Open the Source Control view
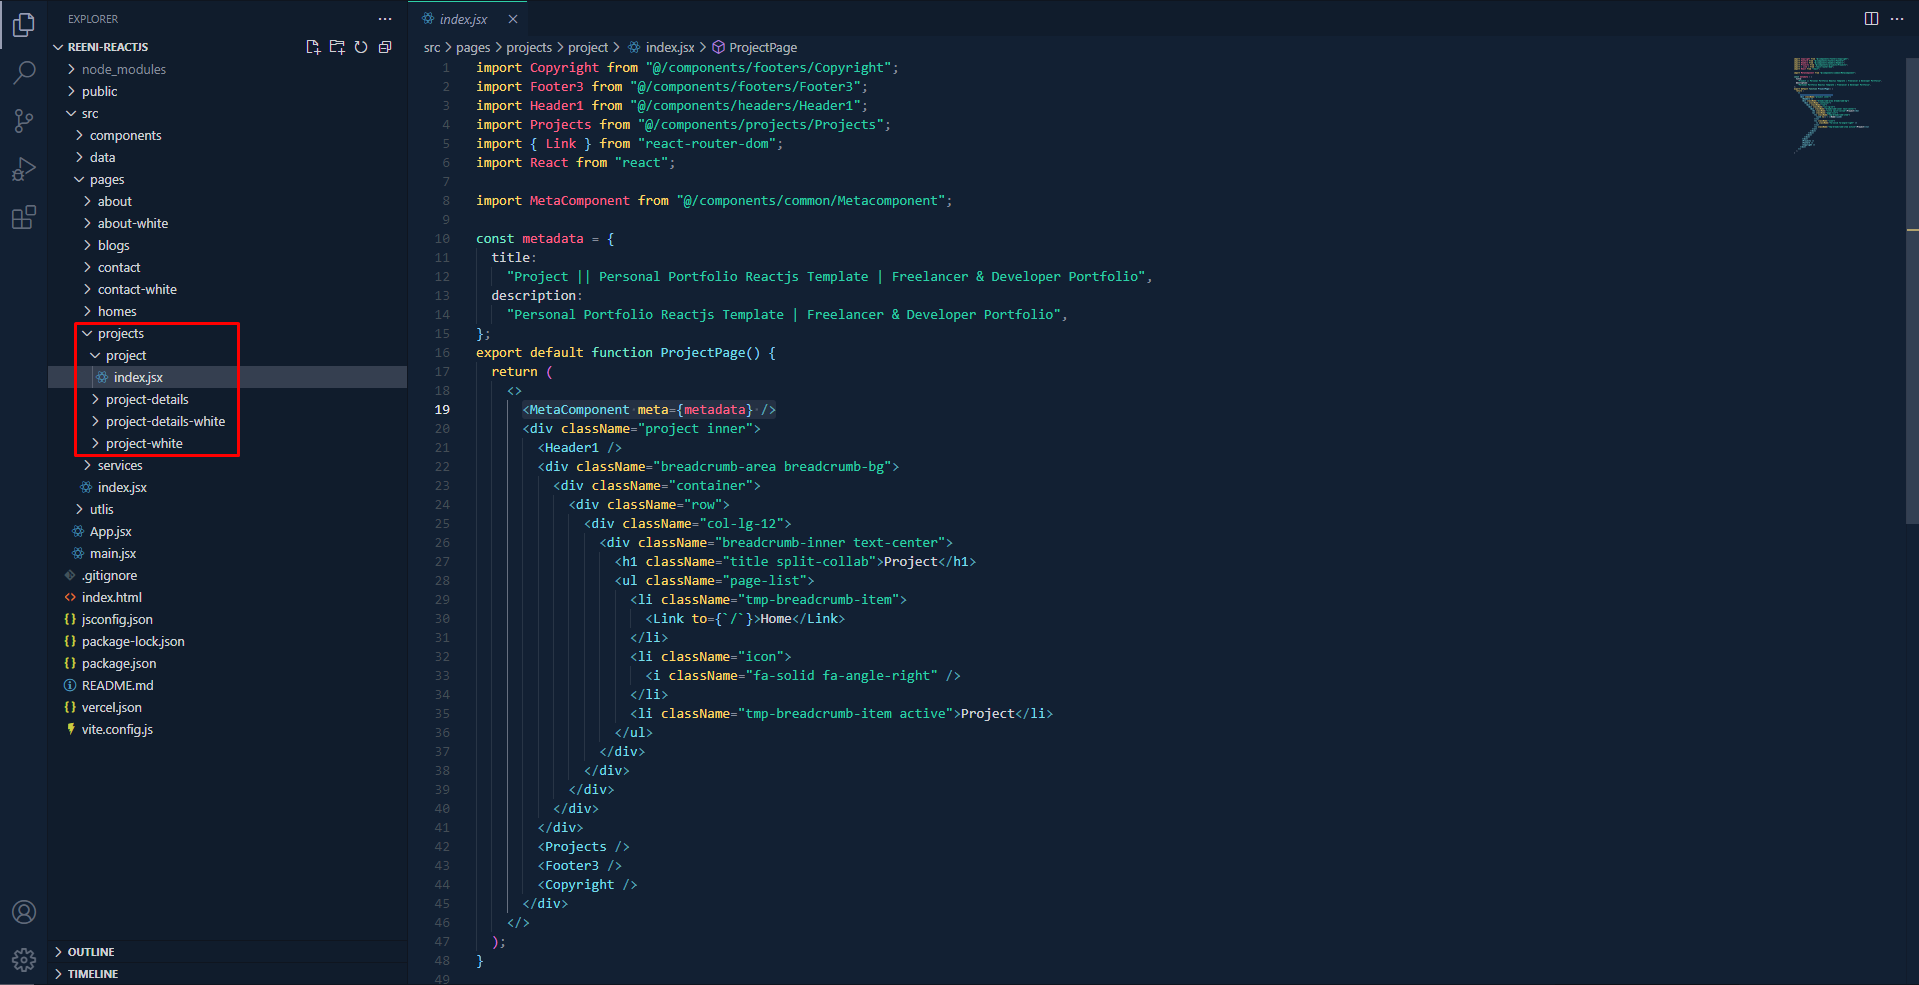This screenshot has height=985, width=1919. coord(24,121)
